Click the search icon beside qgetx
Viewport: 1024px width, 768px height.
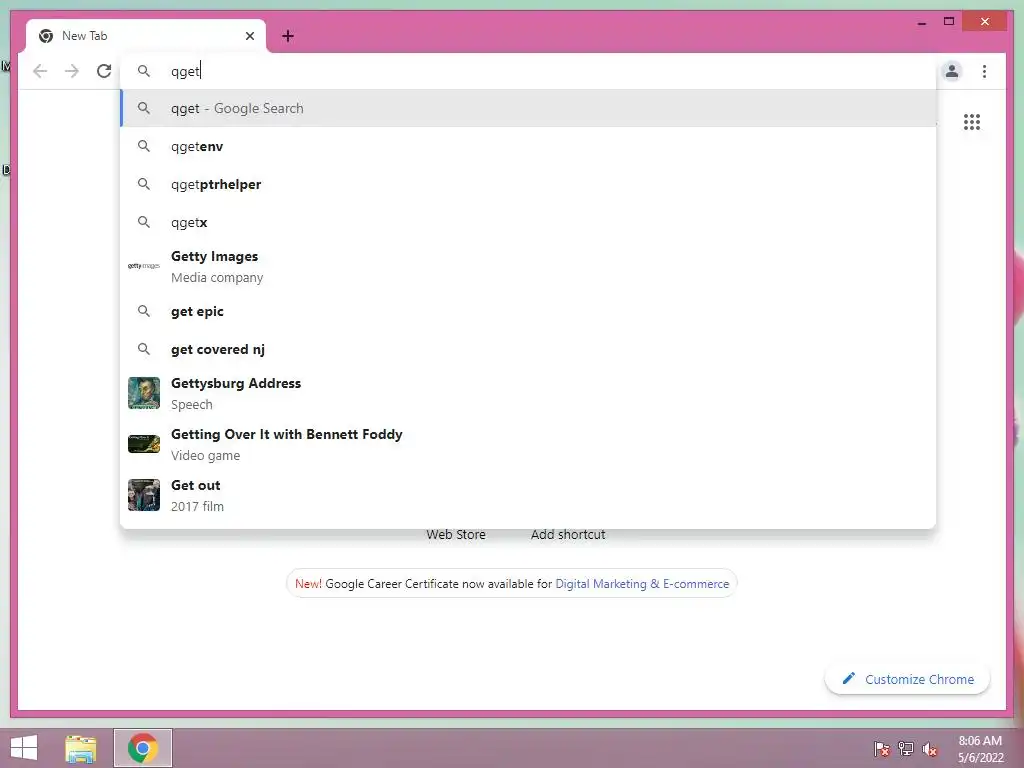(x=144, y=222)
